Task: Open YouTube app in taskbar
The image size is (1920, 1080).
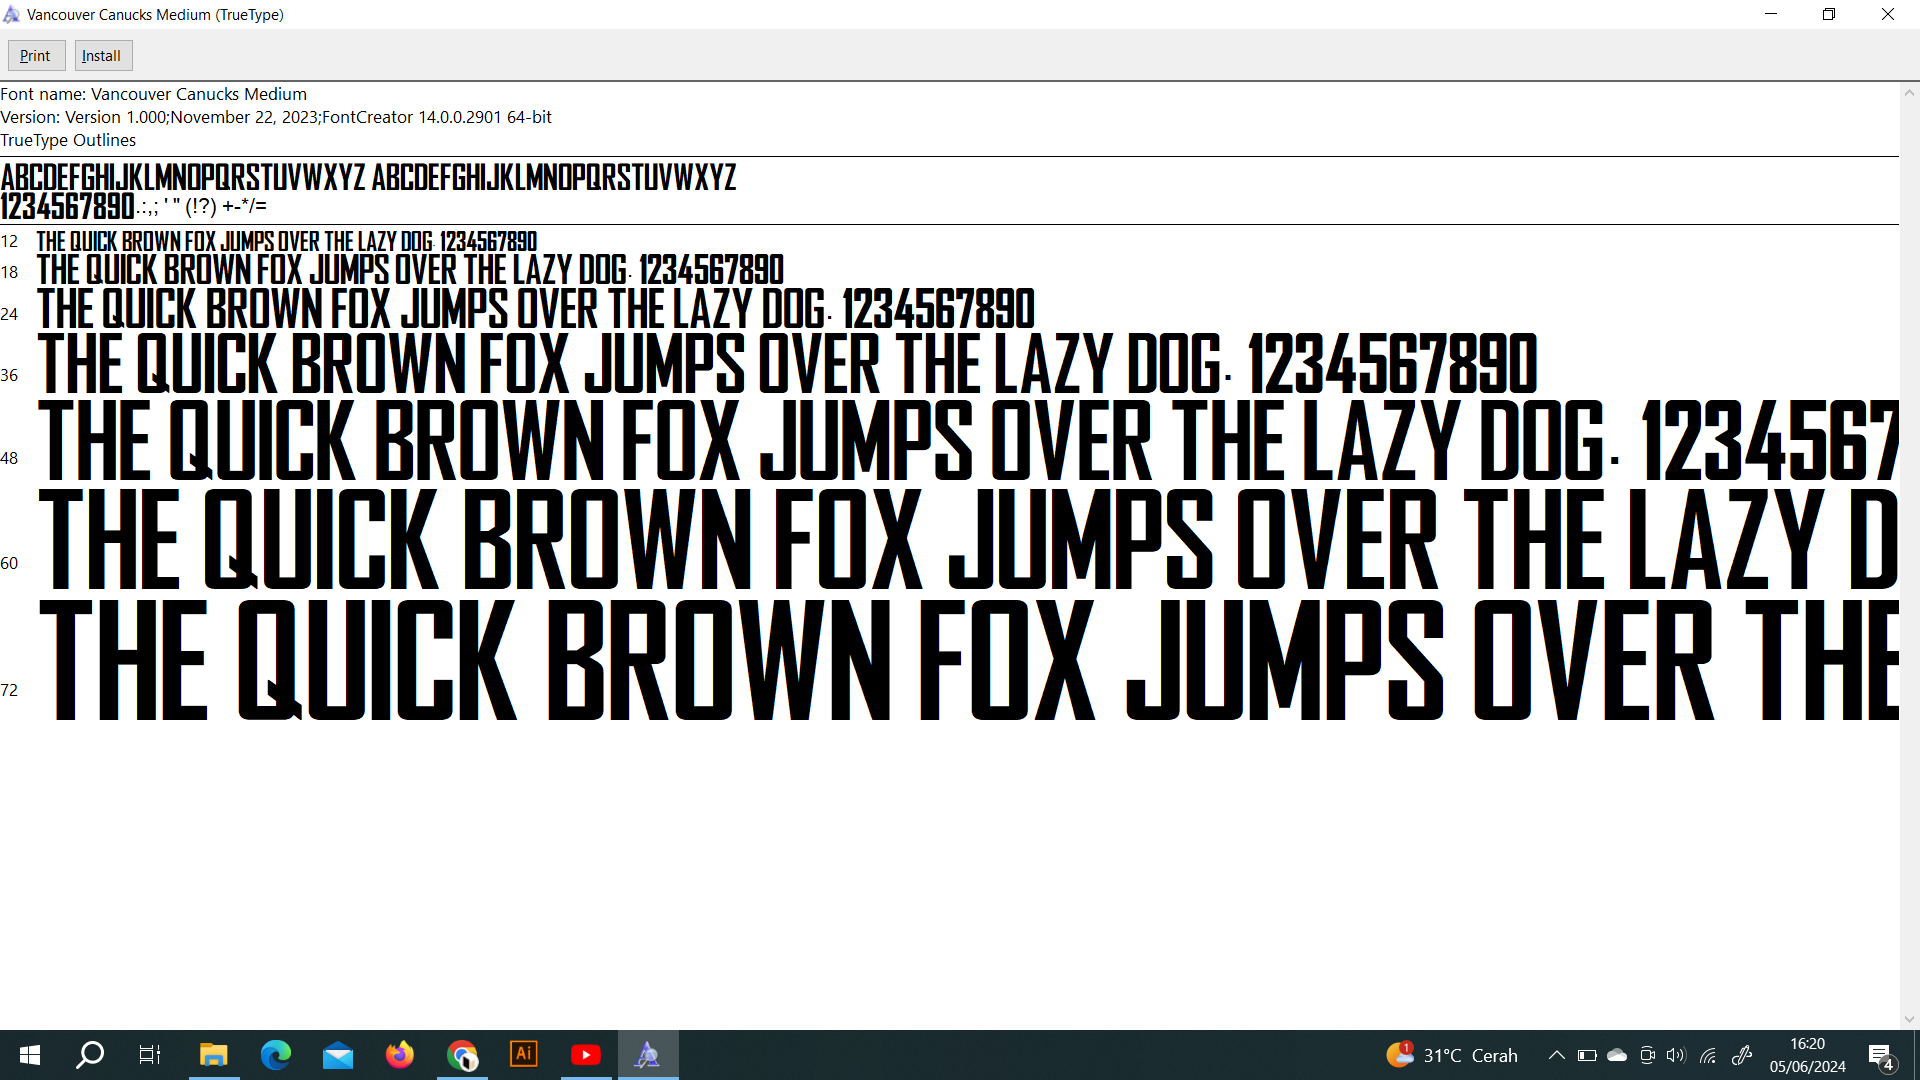Action: coord(586,1055)
